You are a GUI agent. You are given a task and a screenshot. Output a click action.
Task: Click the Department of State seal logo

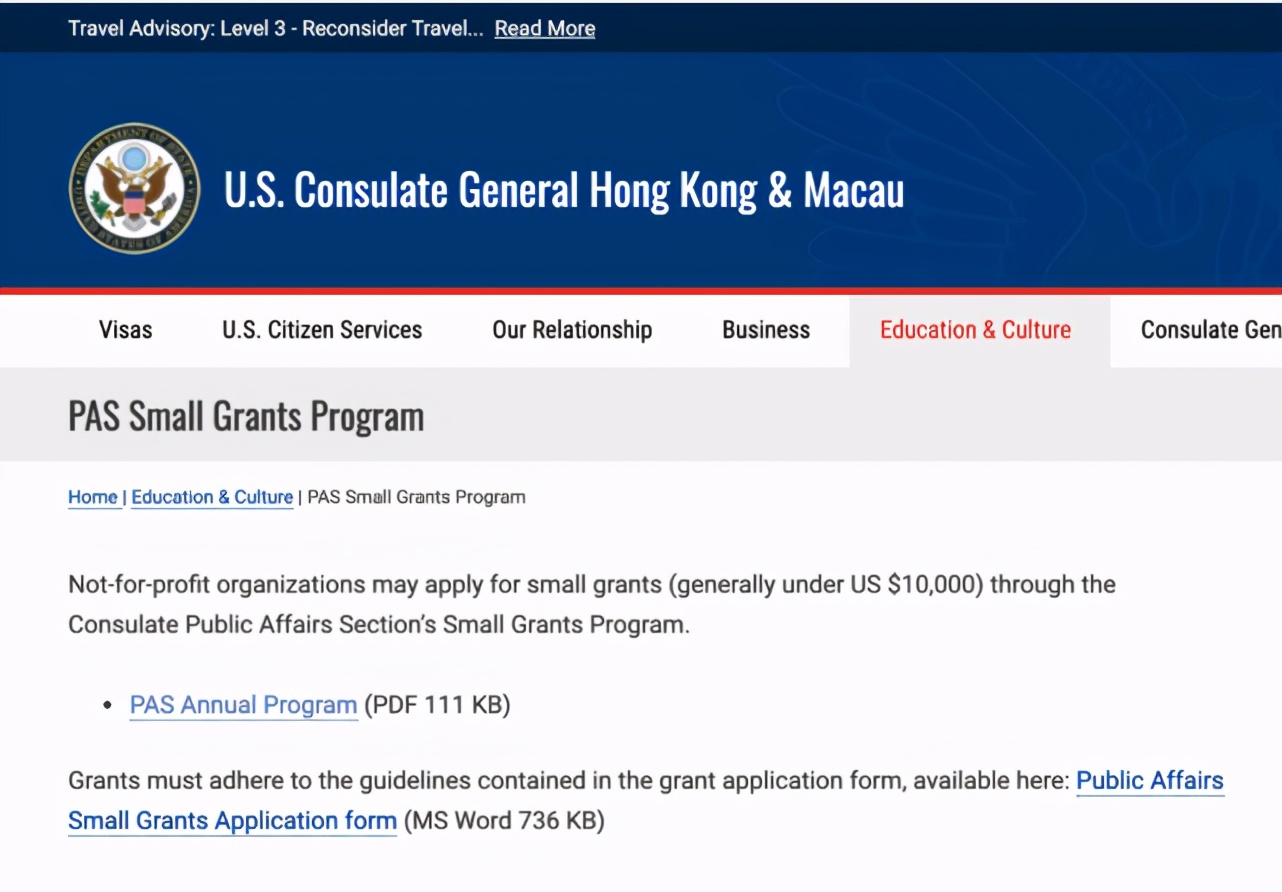134,189
